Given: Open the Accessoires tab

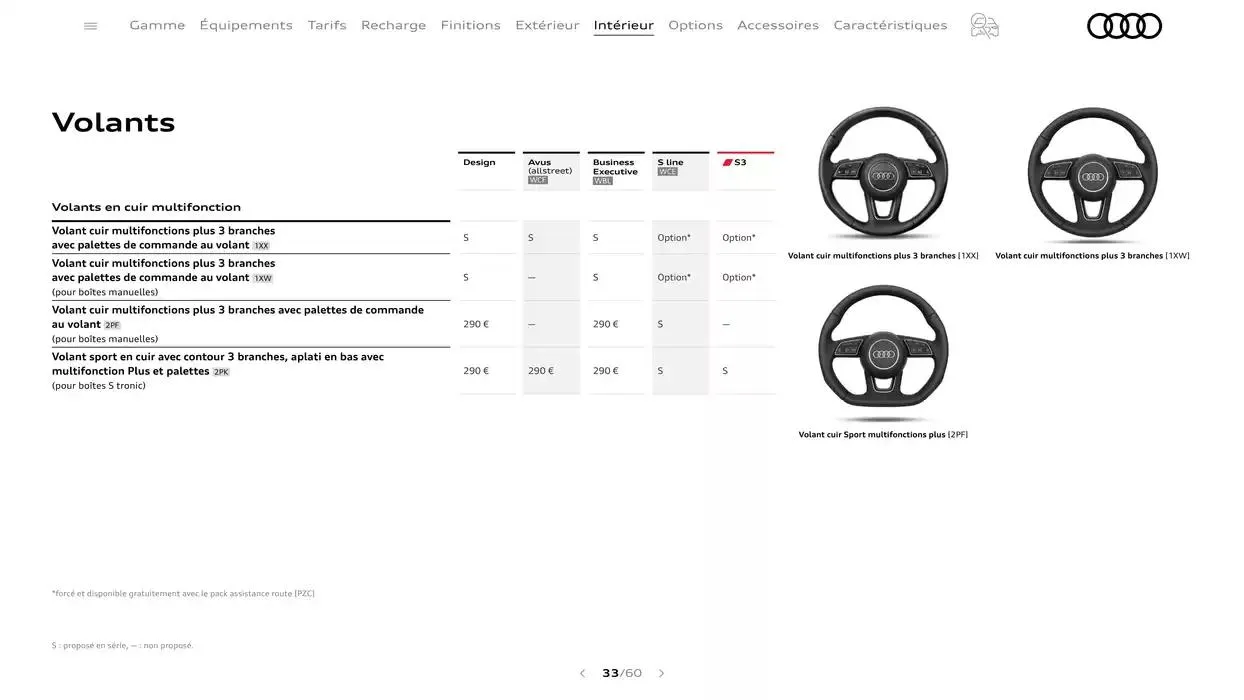Looking at the screenshot, I should tap(778, 25).
